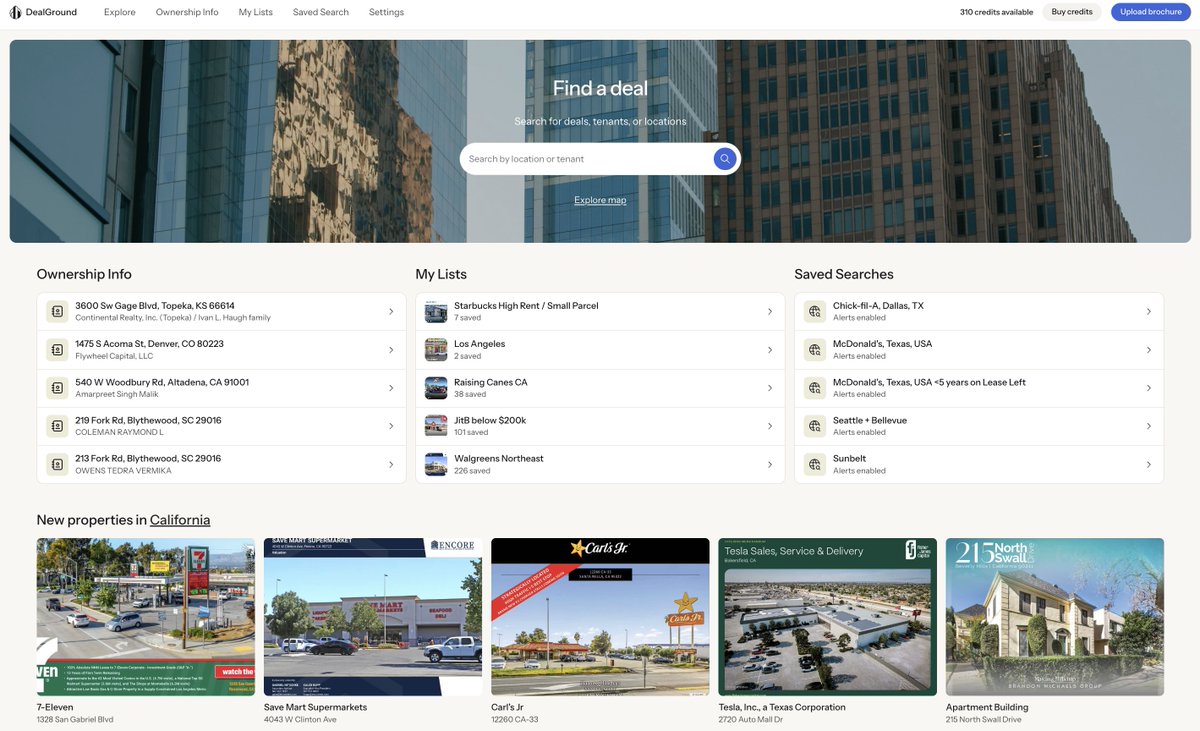This screenshot has height=731, width=1200.
Task: Open JitB below $200k list chevron
Action: point(770,426)
